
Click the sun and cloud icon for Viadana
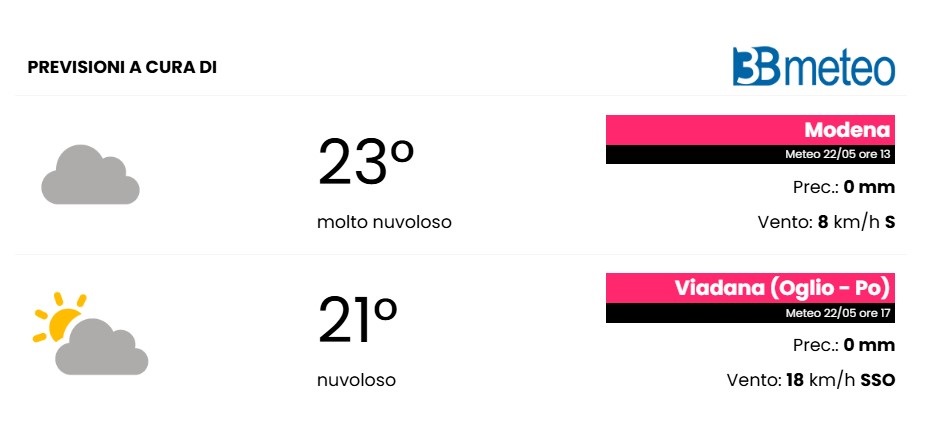point(90,333)
